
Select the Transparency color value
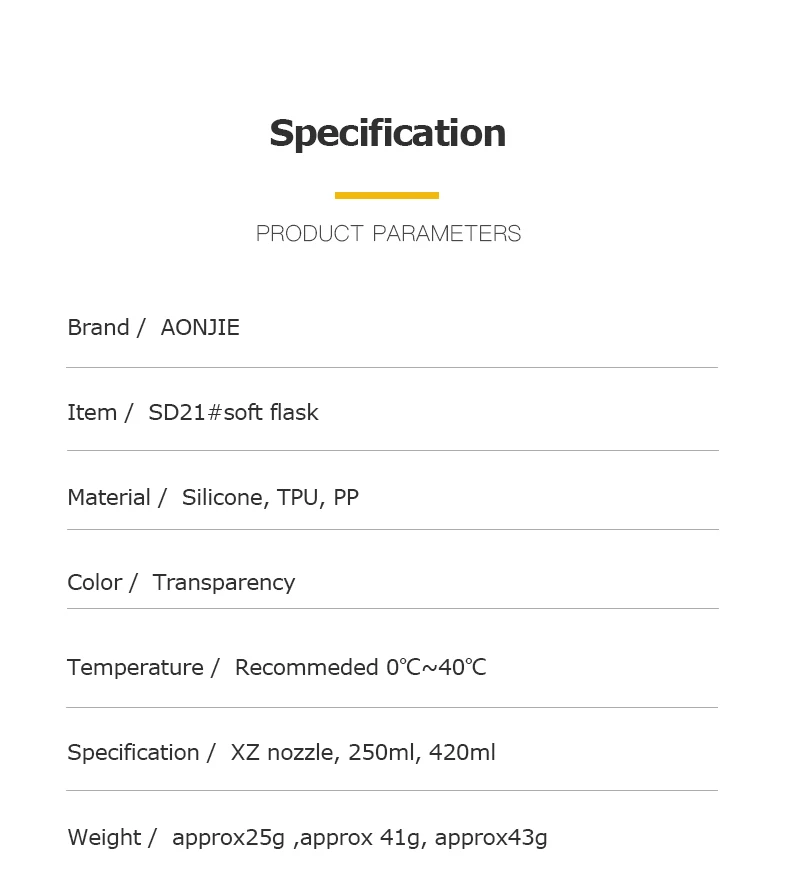tap(224, 583)
